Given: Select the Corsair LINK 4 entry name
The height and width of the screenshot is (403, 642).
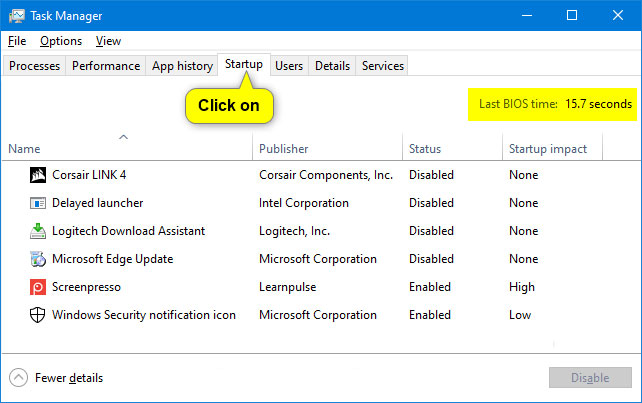Looking at the screenshot, I should tap(89, 175).
